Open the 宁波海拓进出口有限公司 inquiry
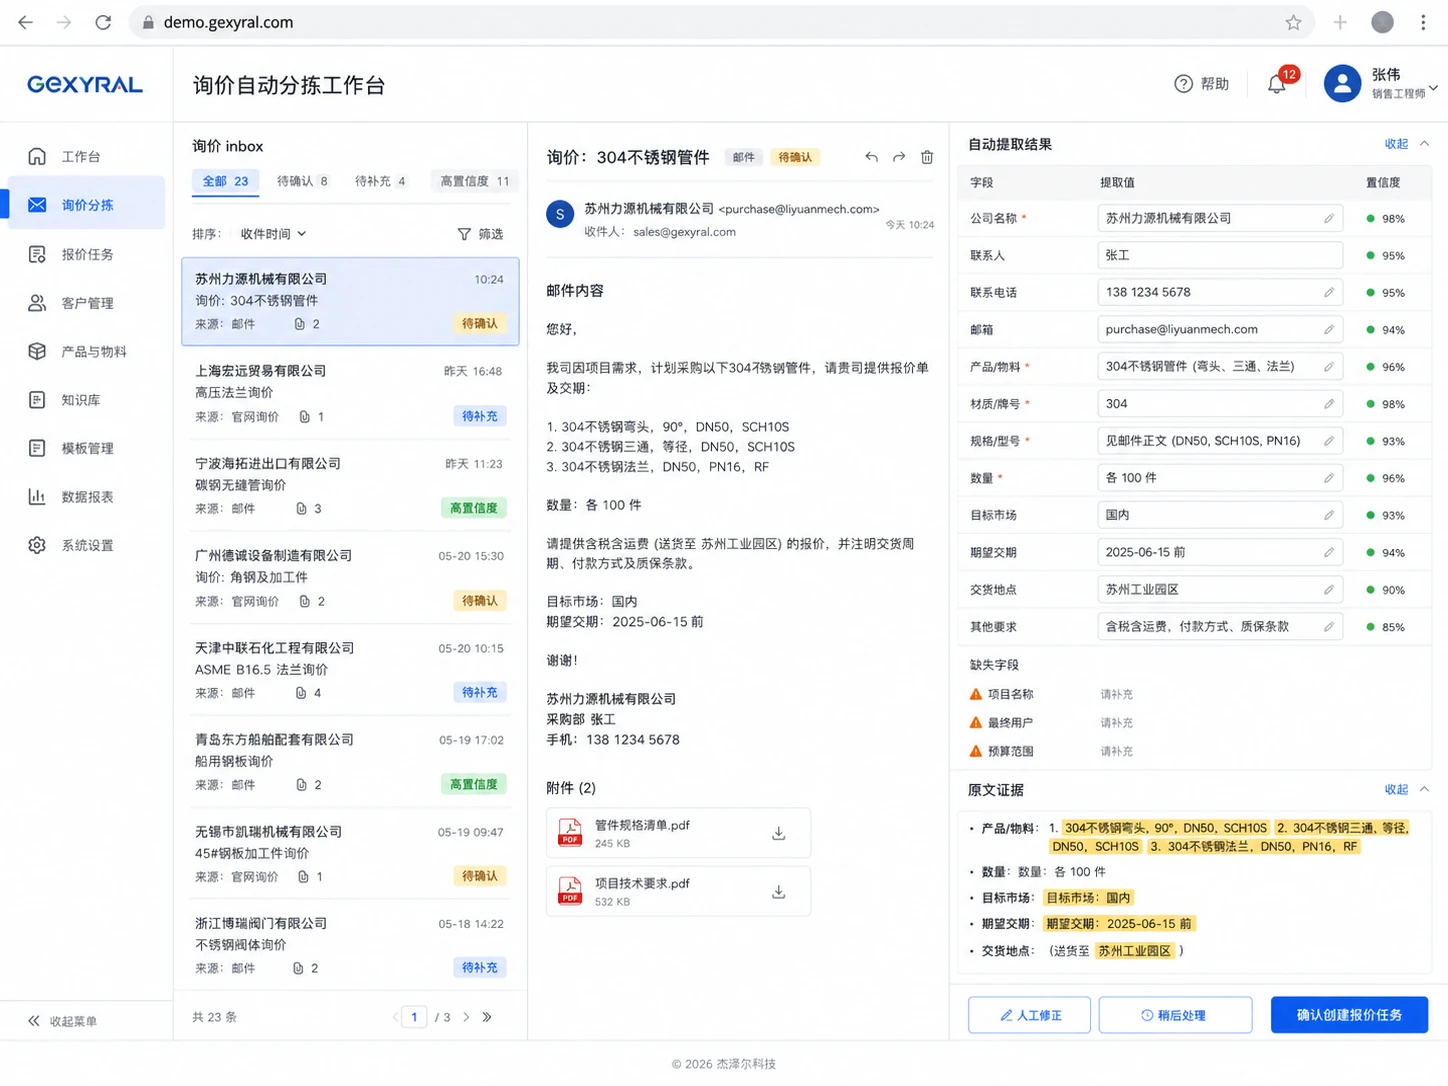1448x1086 pixels. tap(350, 486)
